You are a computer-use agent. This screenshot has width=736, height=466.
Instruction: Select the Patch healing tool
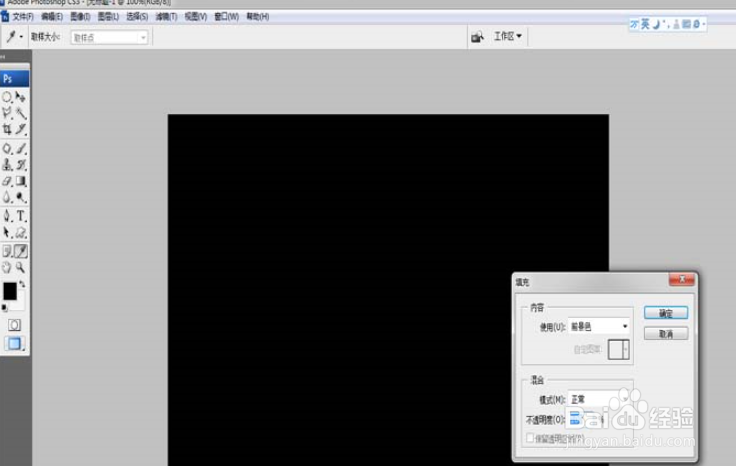pos(7,149)
